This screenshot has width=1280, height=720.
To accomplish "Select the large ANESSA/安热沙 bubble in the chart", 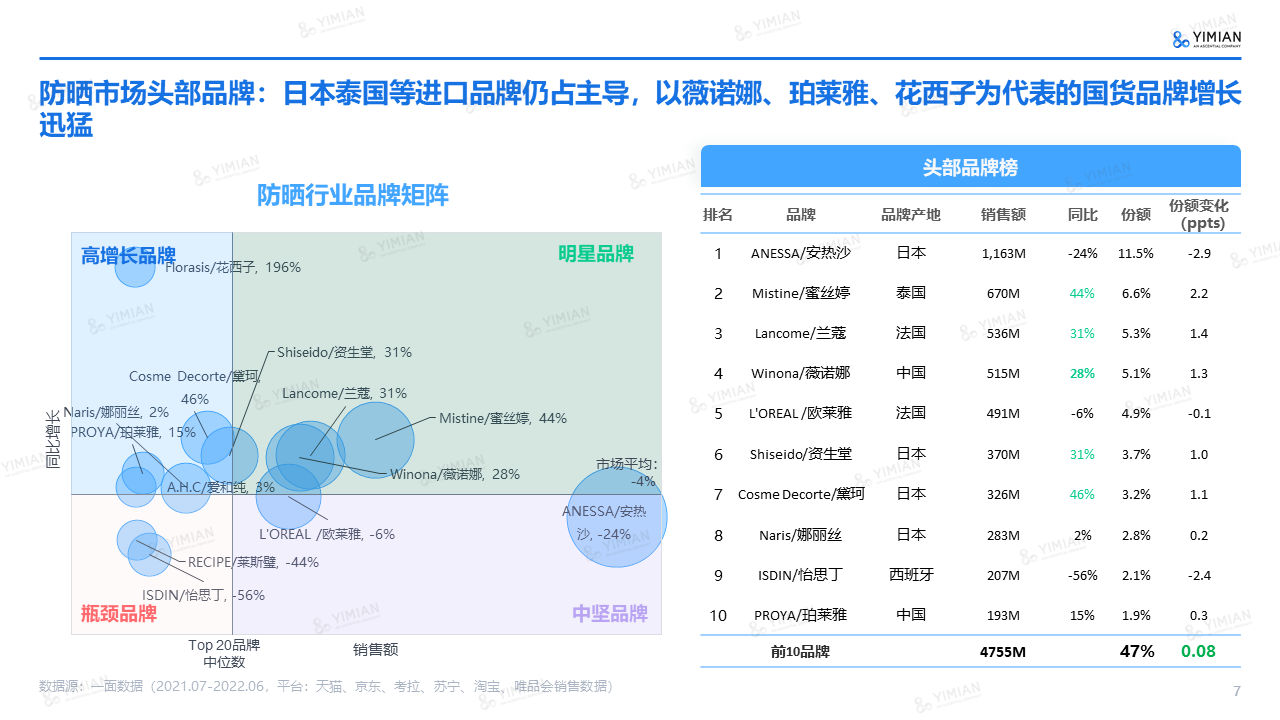I will click(x=617, y=516).
